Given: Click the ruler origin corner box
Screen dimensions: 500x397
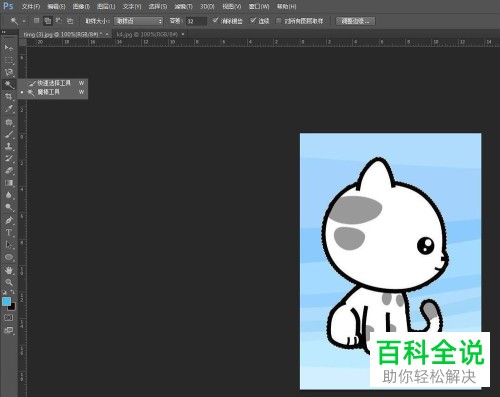Looking at the screenshot, I should coord(23,42).
